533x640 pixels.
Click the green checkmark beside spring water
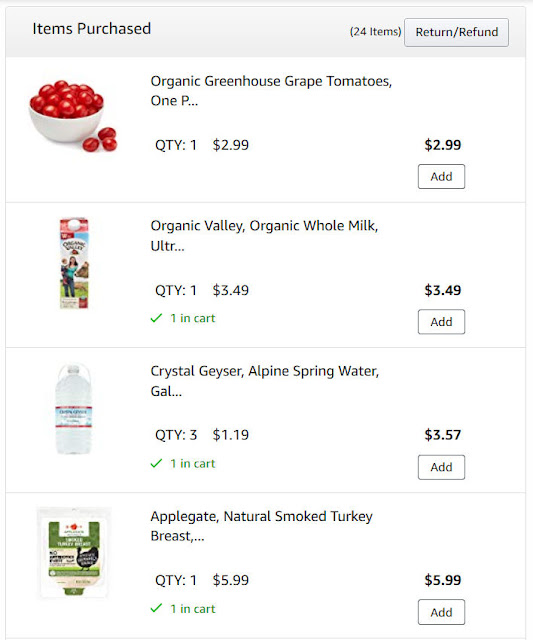[156, 463]
